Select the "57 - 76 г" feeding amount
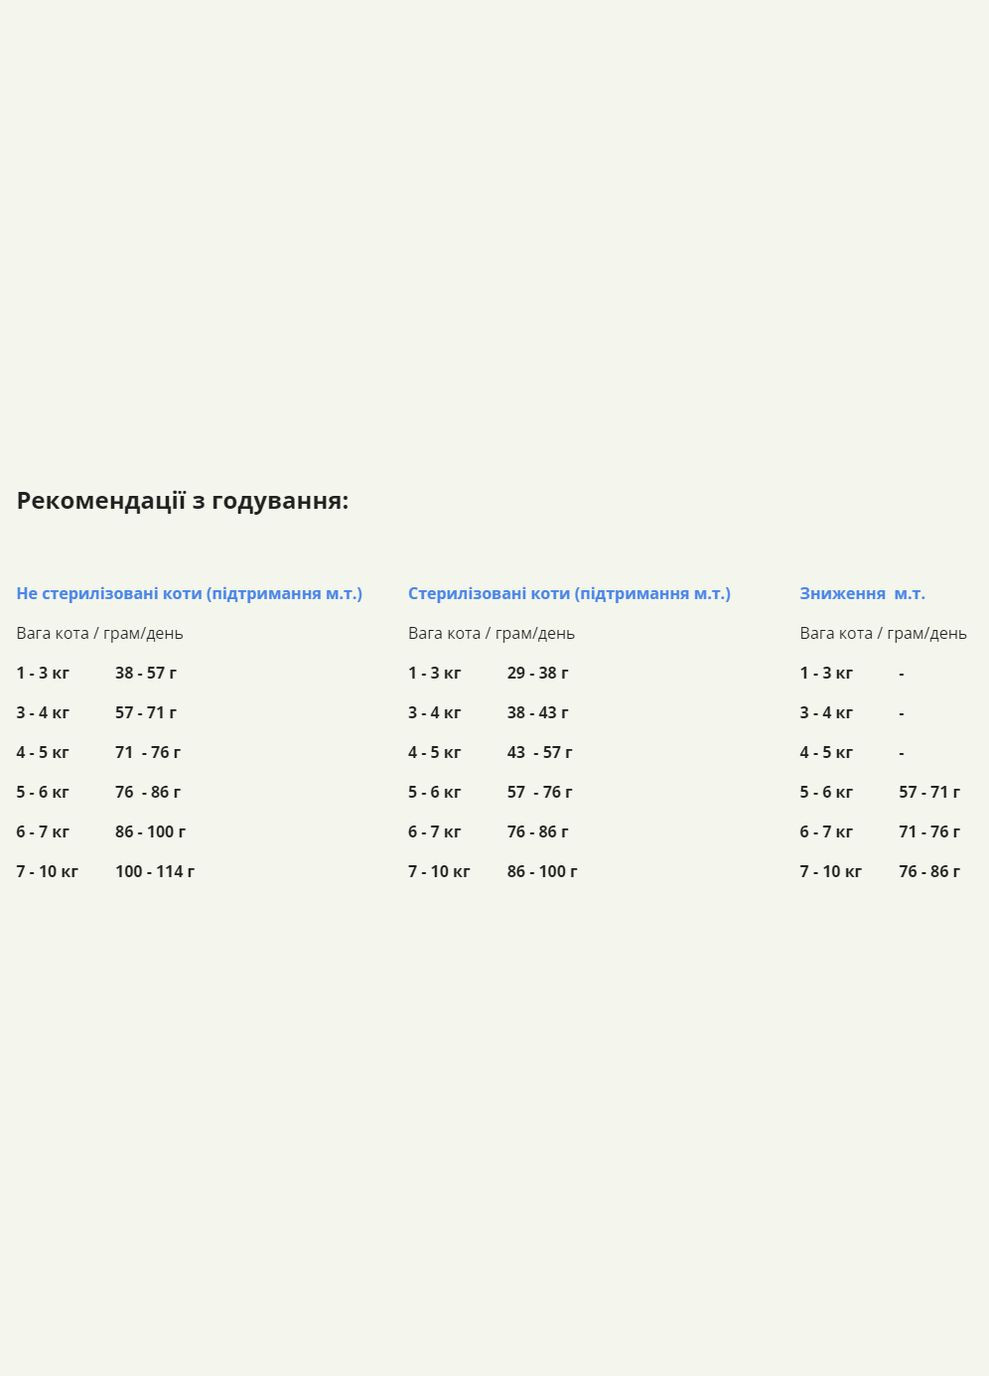Screen dimensions: 989x1376 (x=540, y=792)
